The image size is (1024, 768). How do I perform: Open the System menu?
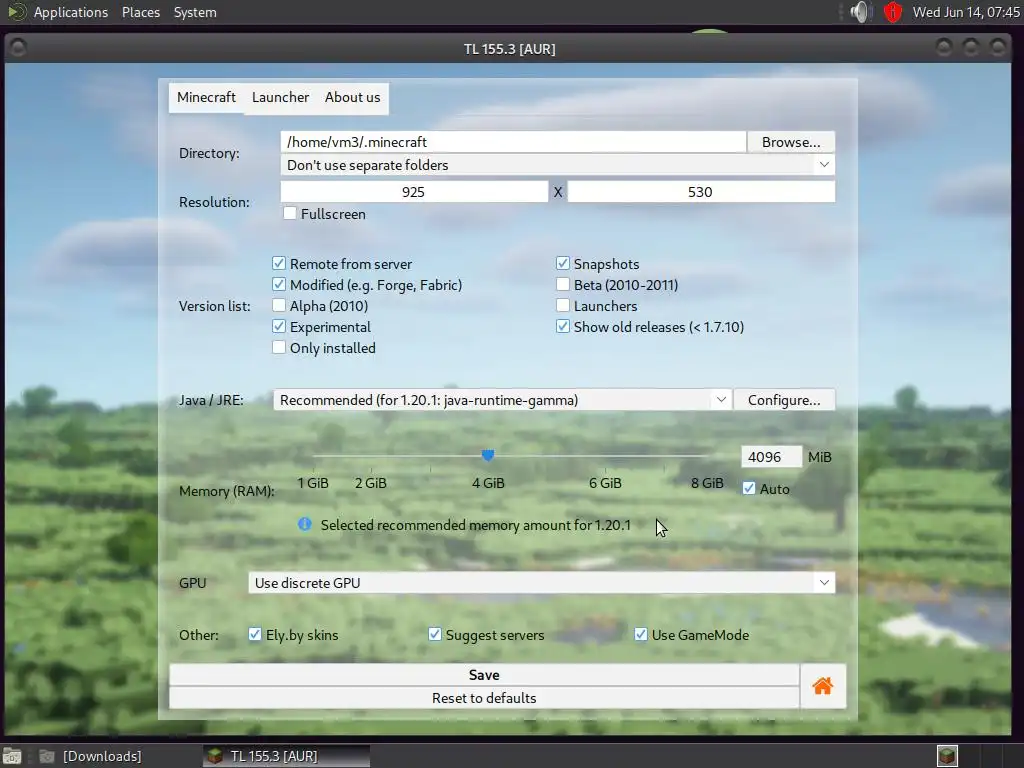click(195, 12)
